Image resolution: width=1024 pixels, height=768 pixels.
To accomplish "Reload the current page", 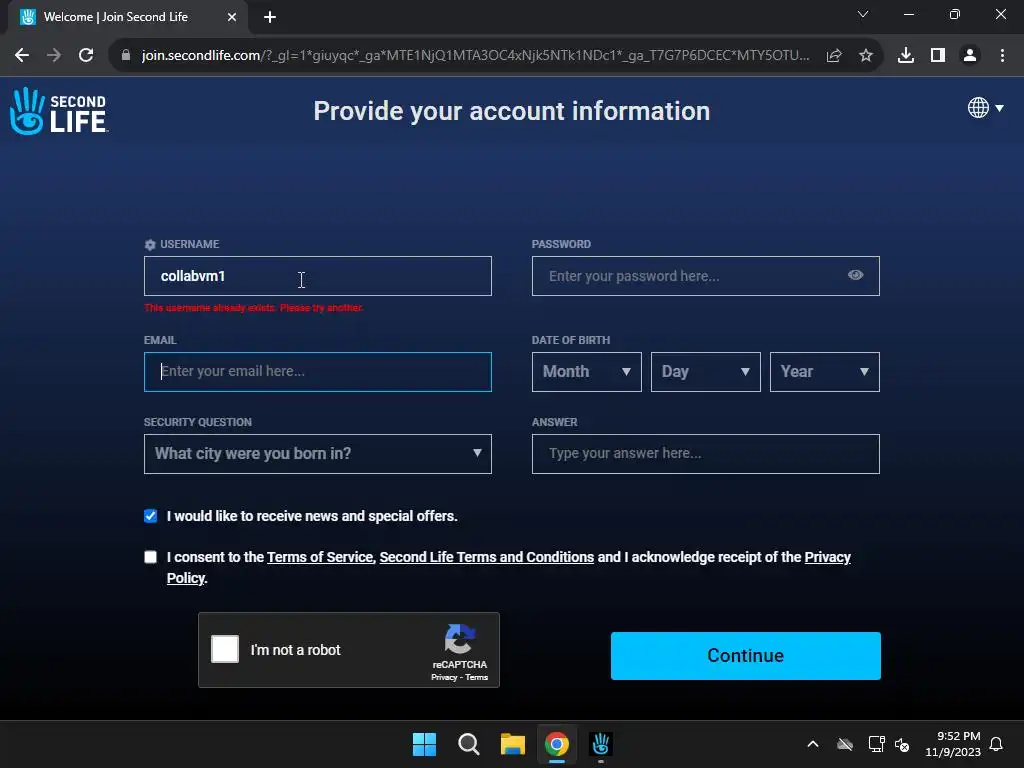I will (x=86, y=56).
